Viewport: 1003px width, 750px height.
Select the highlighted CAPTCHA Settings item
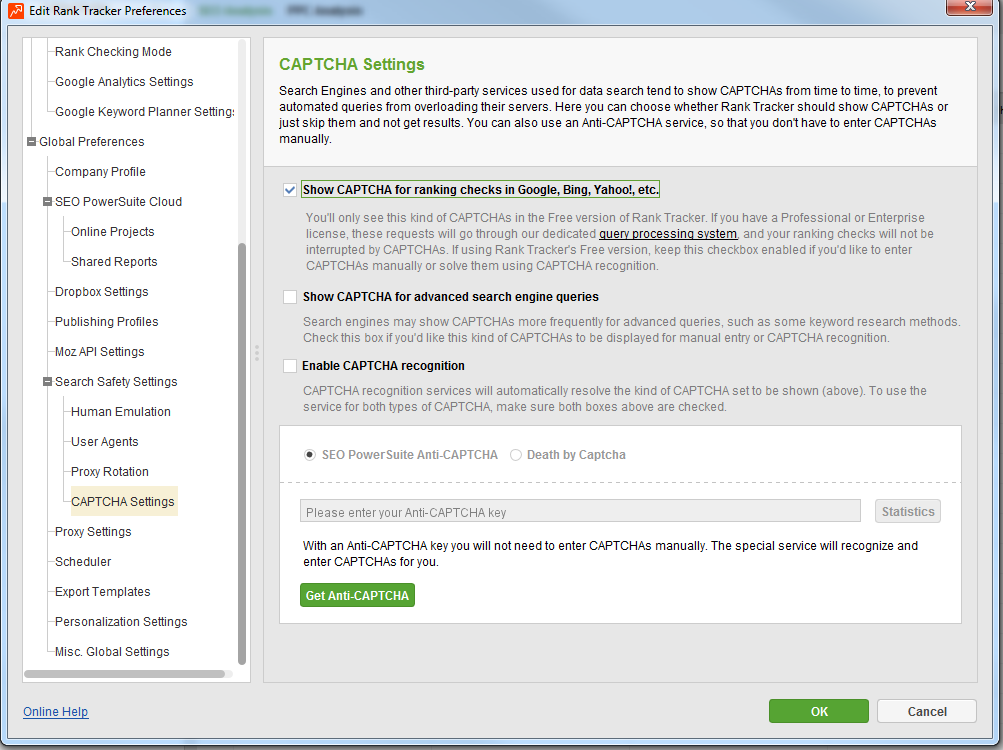123,502
